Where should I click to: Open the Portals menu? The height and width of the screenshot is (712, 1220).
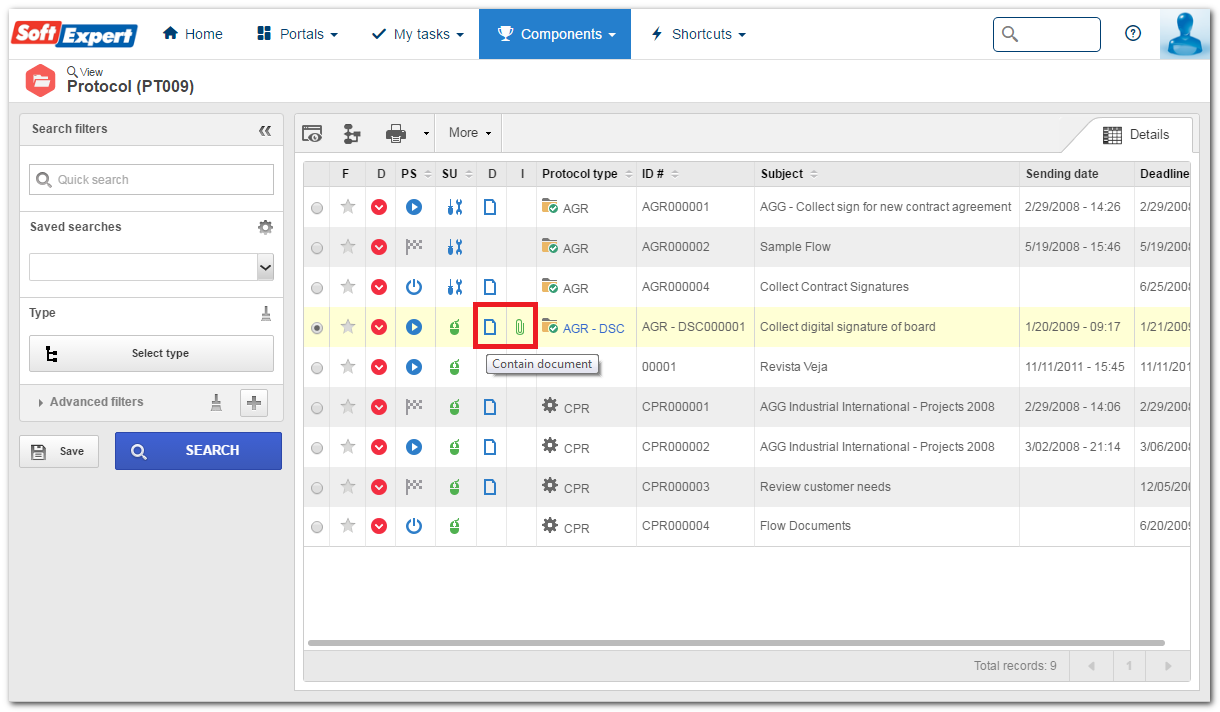coord(297,34)
